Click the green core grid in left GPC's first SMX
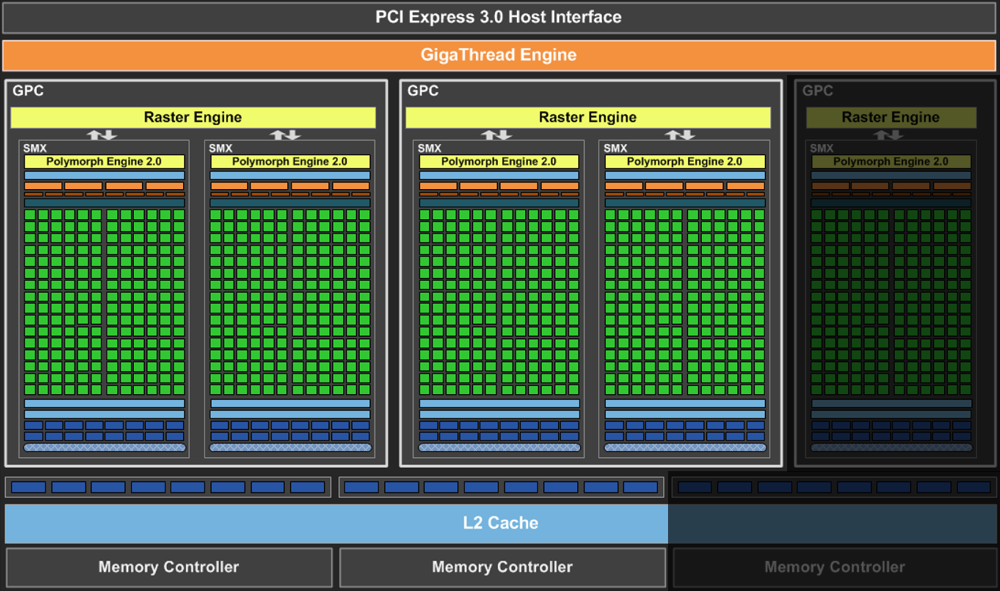Viewport: 1000px width, 591px height. click(104, 302)
